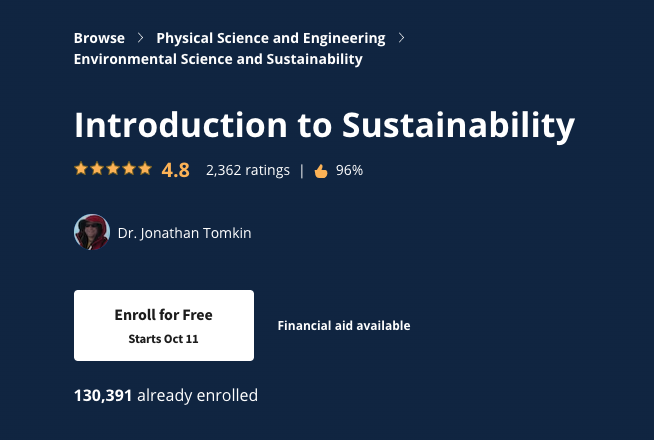Click the fifth rating star
This screenshot has height=440, width=654.
145,169
